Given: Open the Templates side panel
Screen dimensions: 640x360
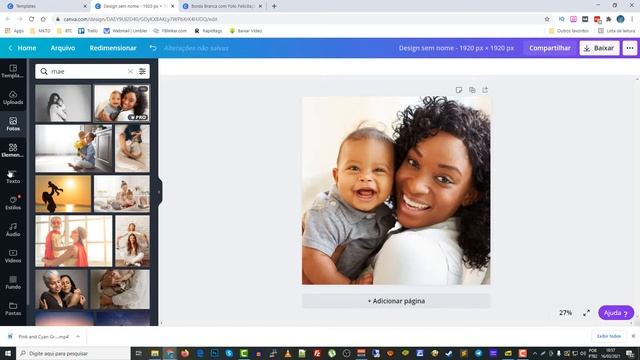Looking at the screenshot, I should point(13,71).
